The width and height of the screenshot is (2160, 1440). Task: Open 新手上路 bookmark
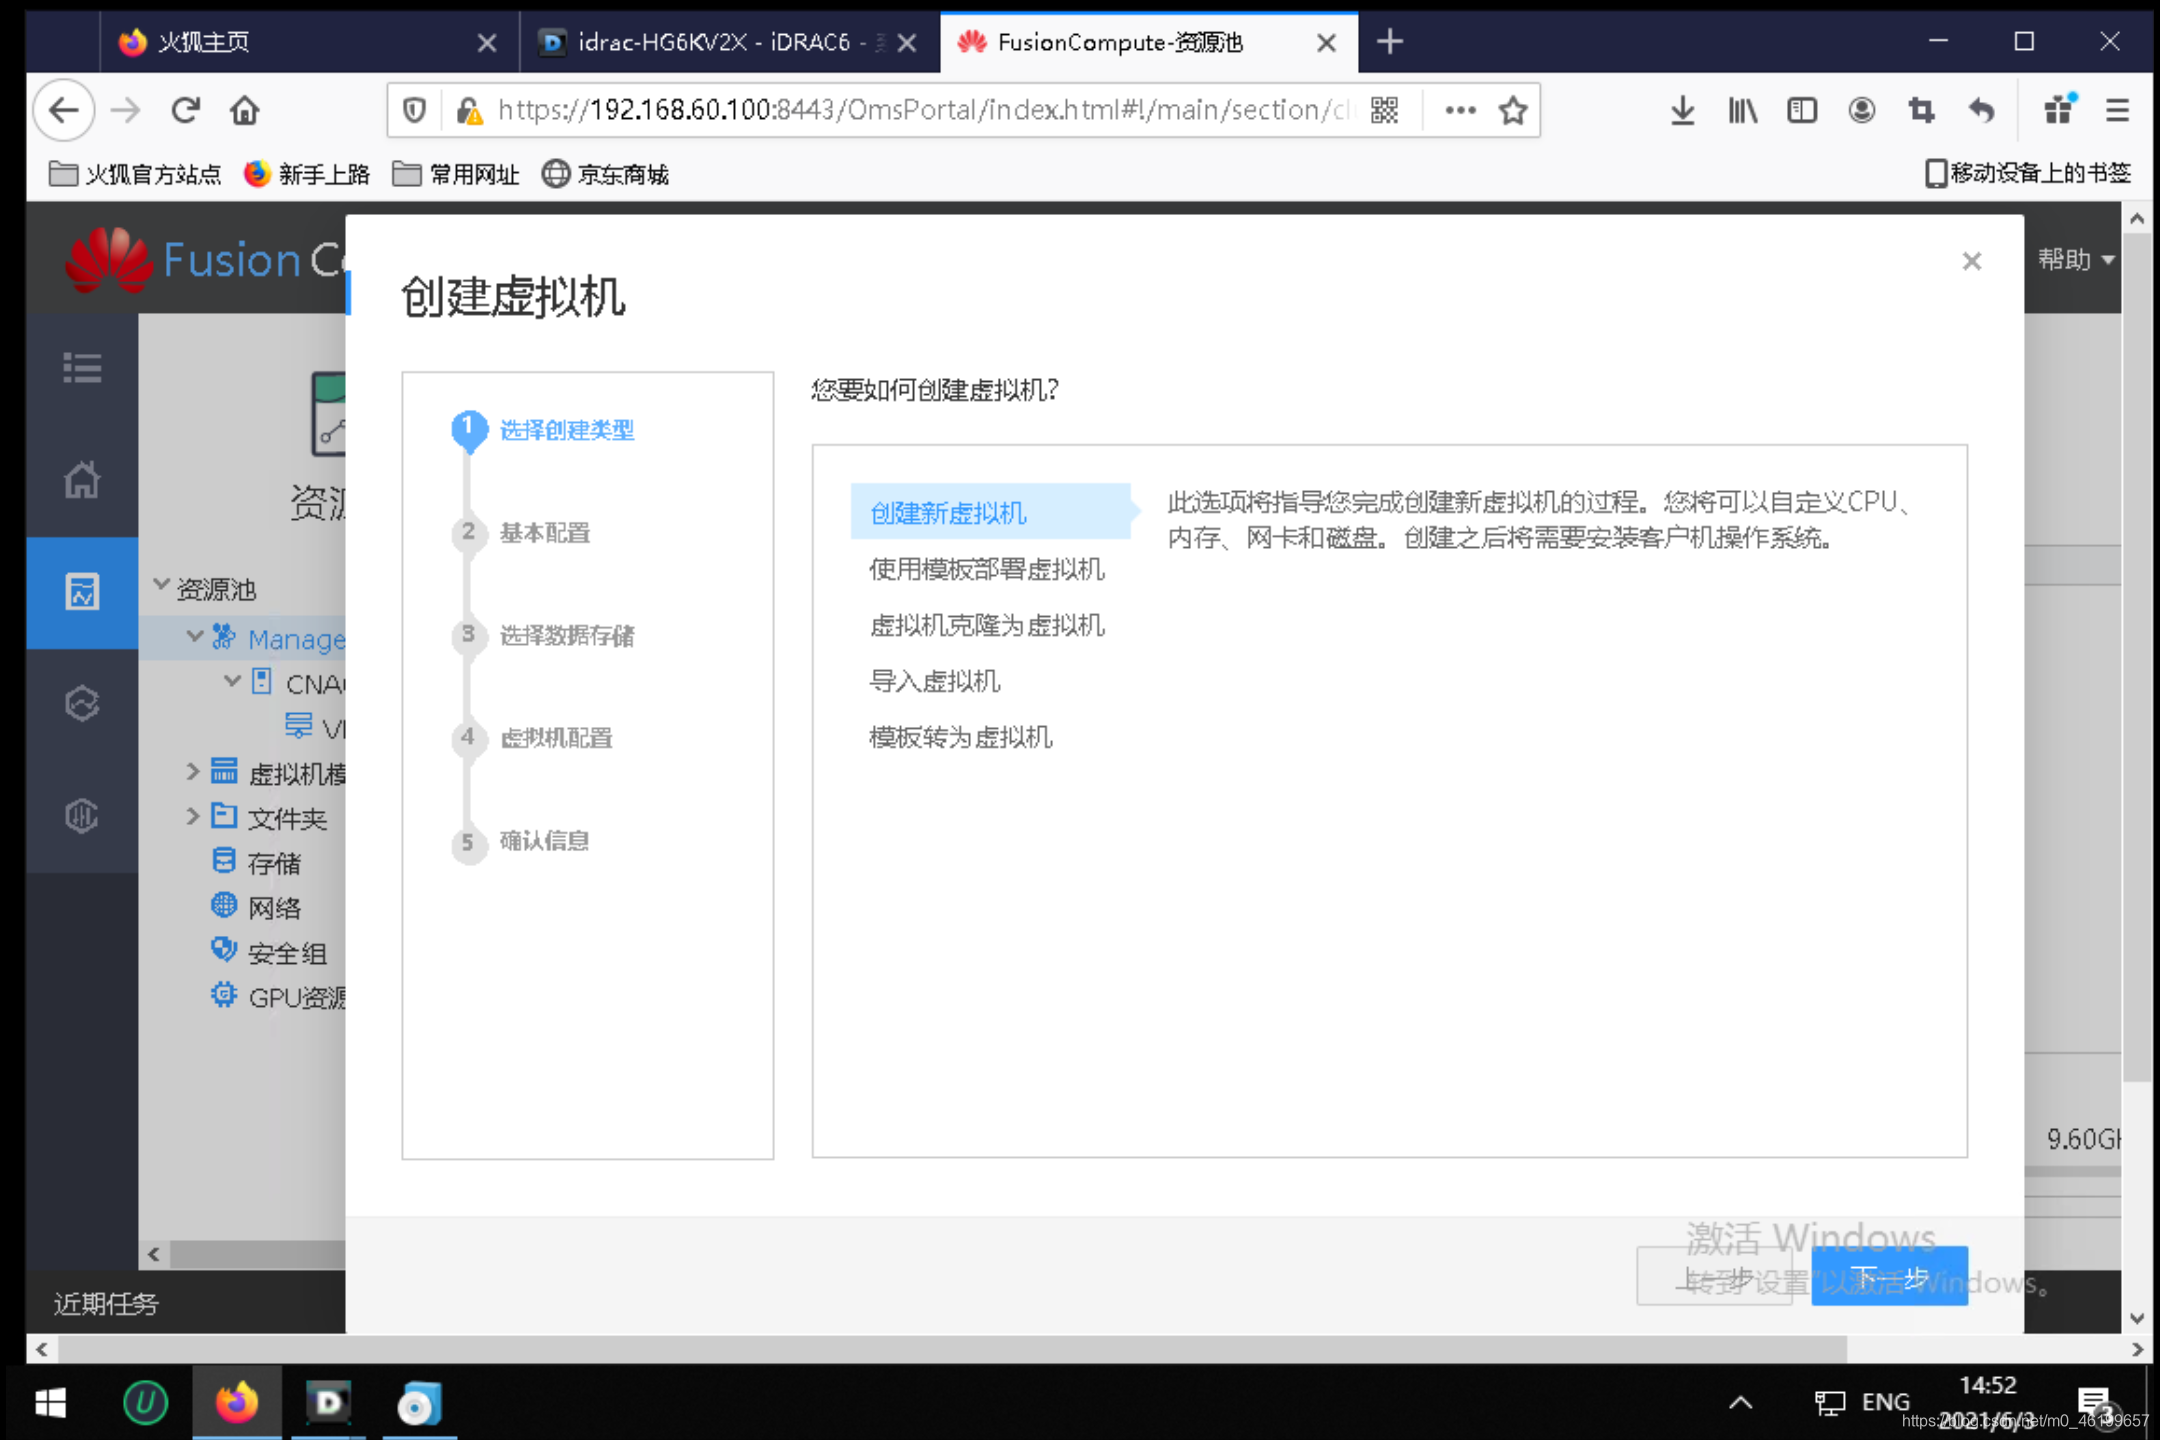[x=307, y=174]
